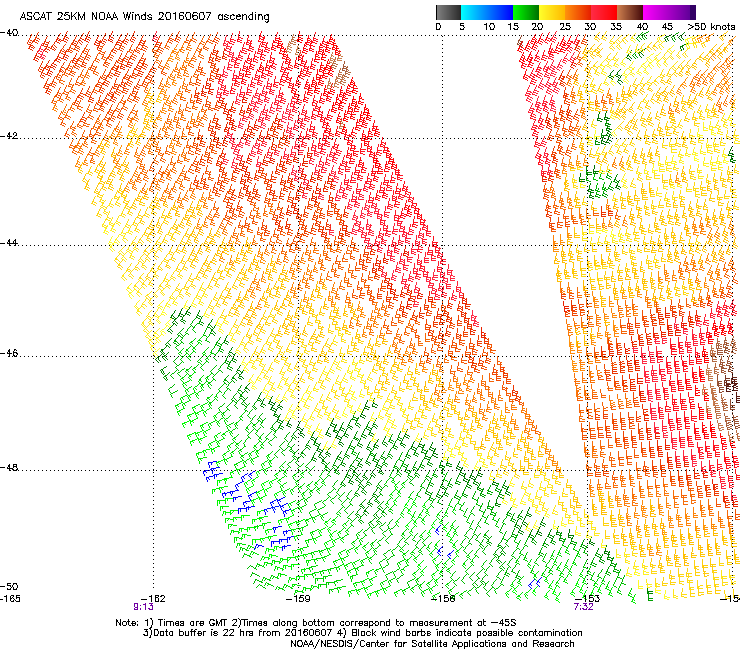
Task: Click the yellow 20-25 knots legend segment
Action: 552,12
